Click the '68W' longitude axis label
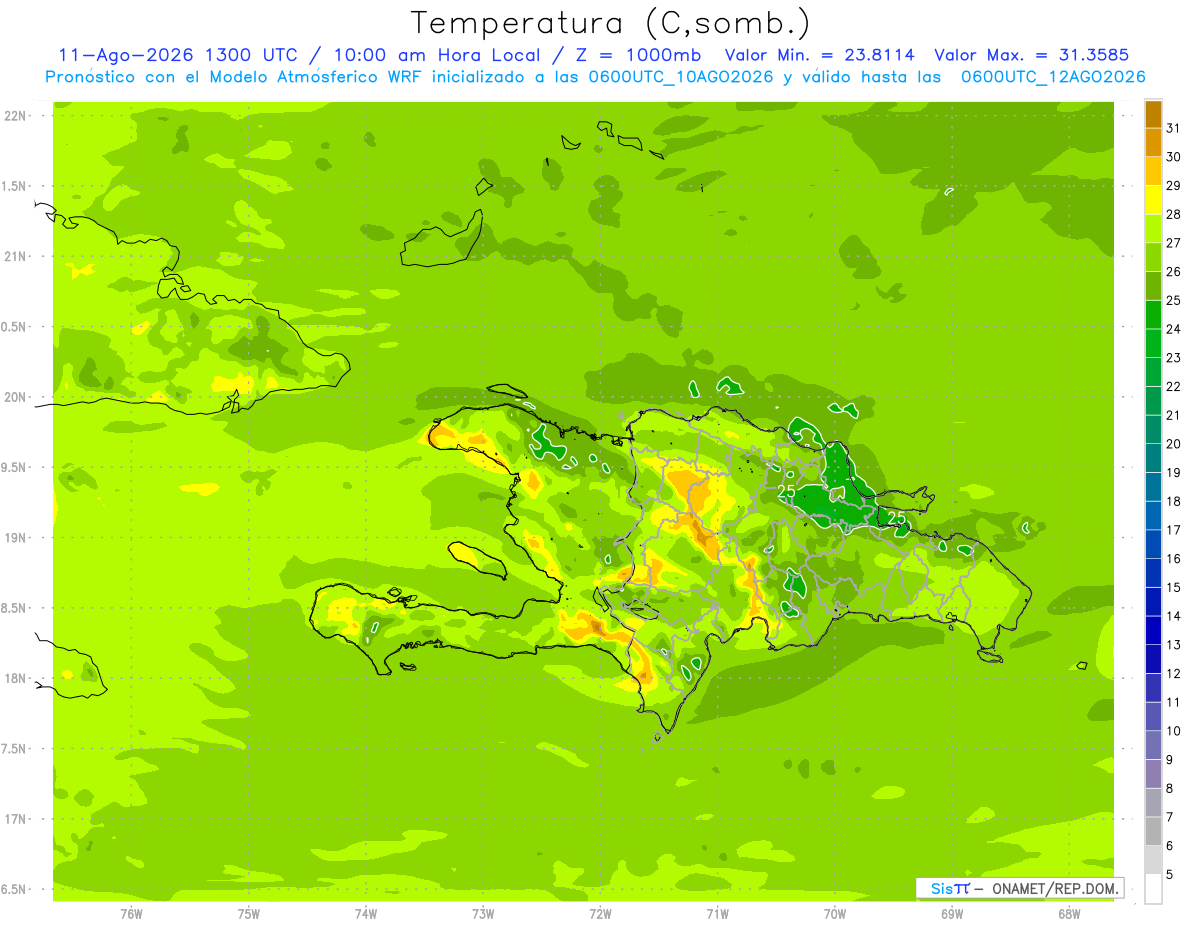 [x=1068, y=913]
